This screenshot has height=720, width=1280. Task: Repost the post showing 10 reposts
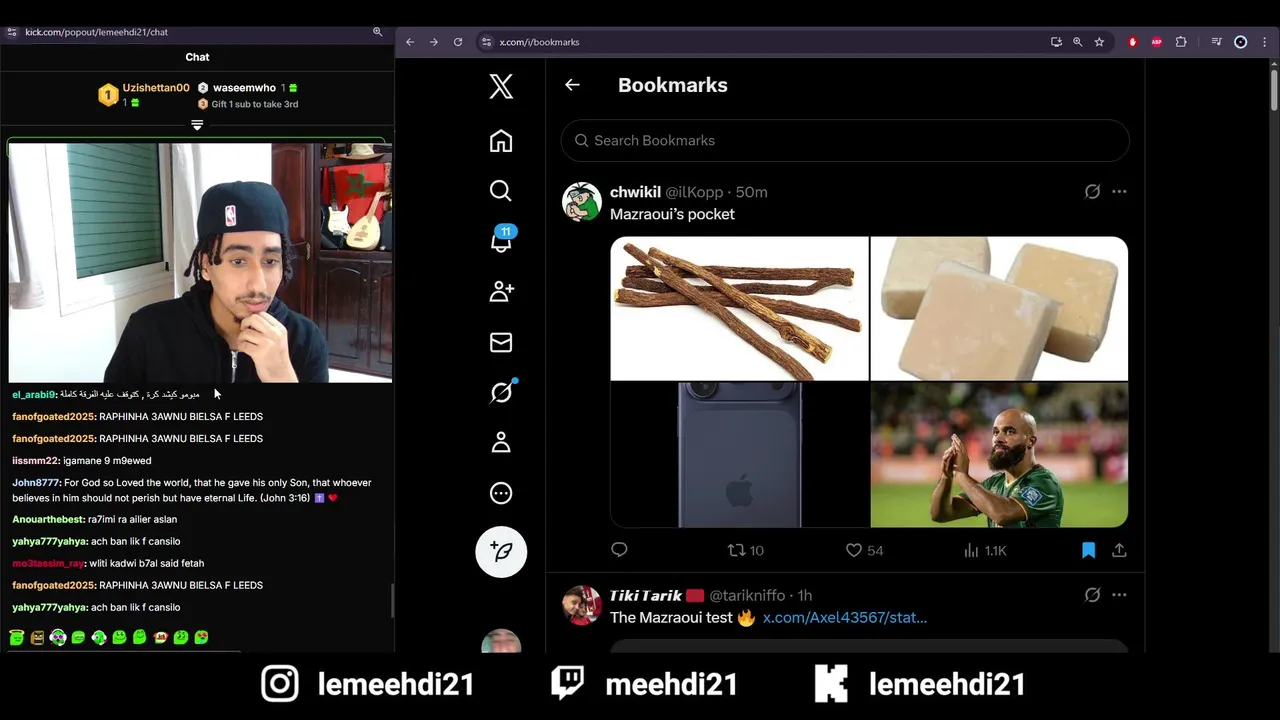[745, 550]
